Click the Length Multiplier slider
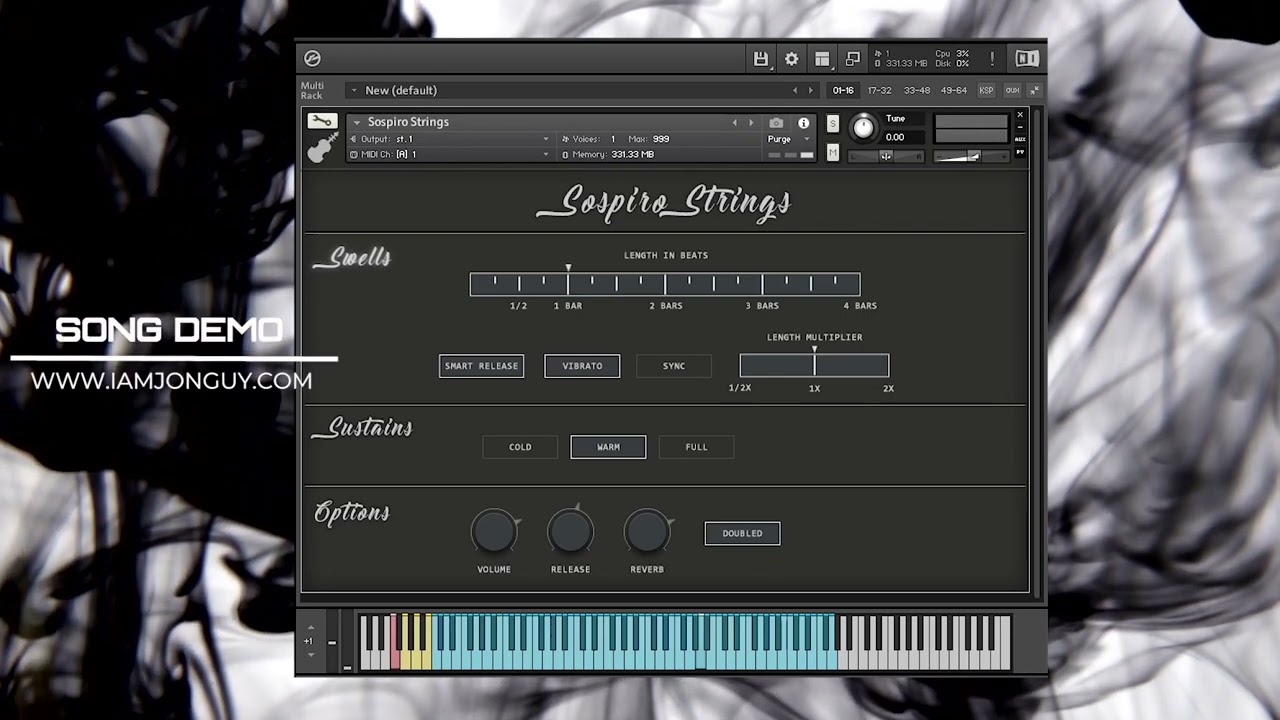Screen dimensions: 1280x720 click(x=814, y=365)
